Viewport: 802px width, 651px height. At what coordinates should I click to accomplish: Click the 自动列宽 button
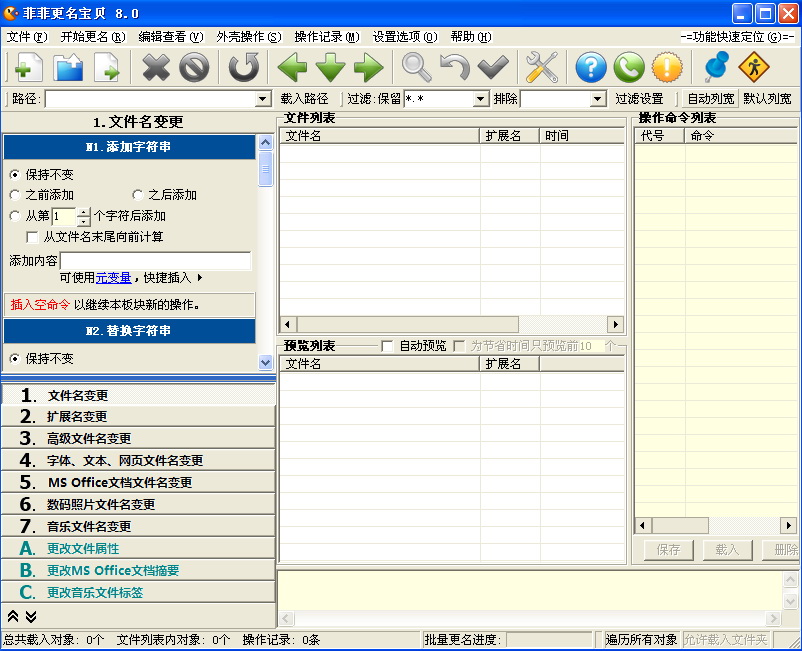click(x=711, y=99)
